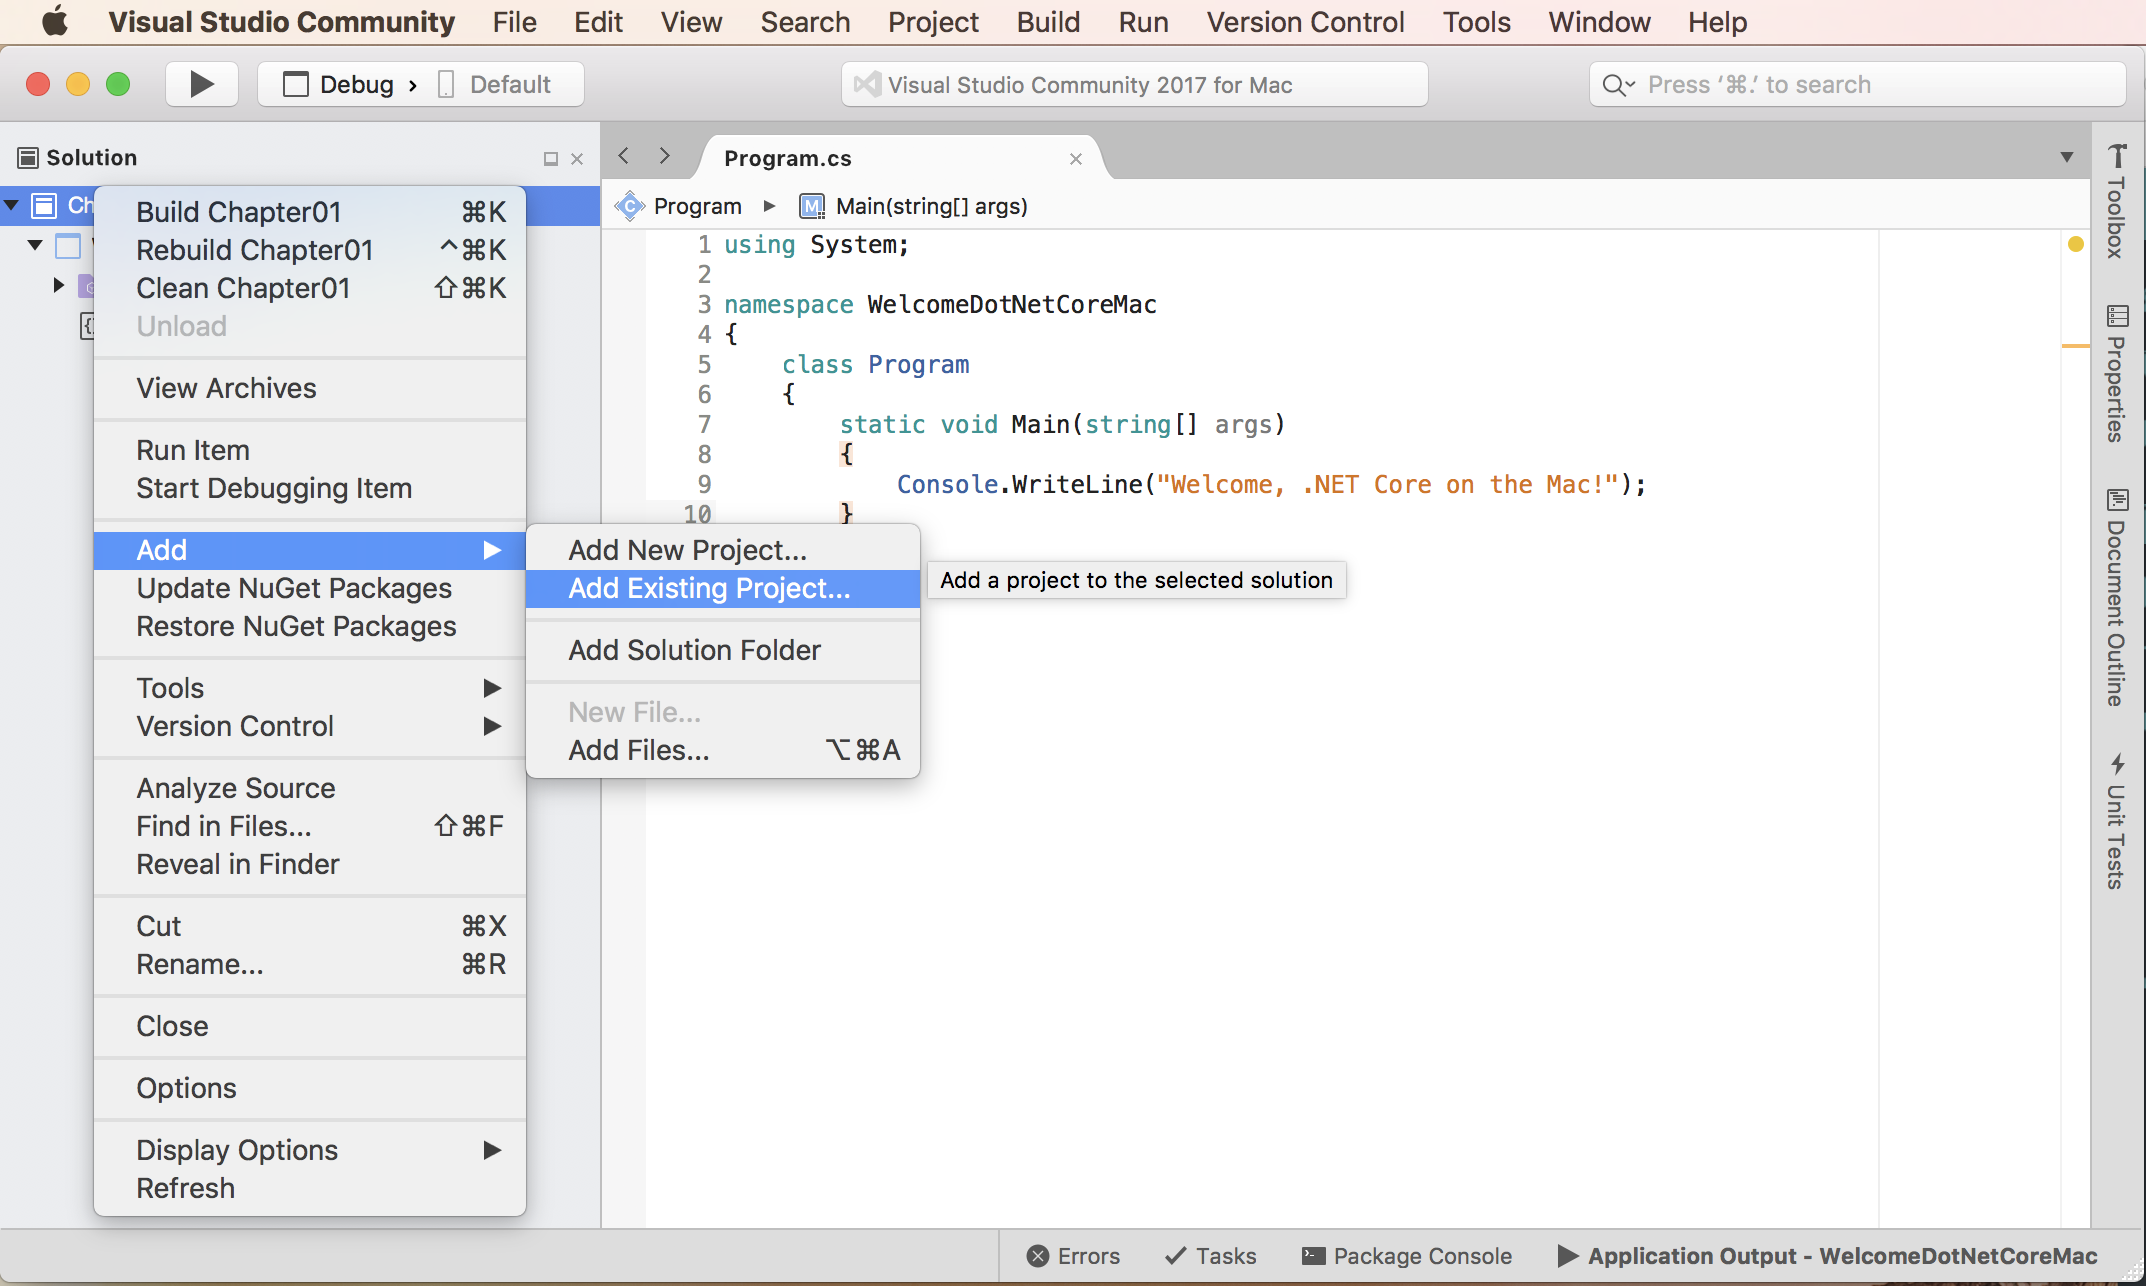Close the Solution pad
The height and width of the screenshot is (1286, 2146).
(577, 159)
